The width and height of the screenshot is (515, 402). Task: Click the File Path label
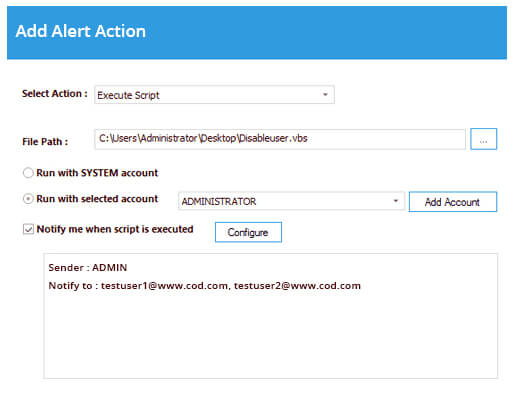(45, 142)
